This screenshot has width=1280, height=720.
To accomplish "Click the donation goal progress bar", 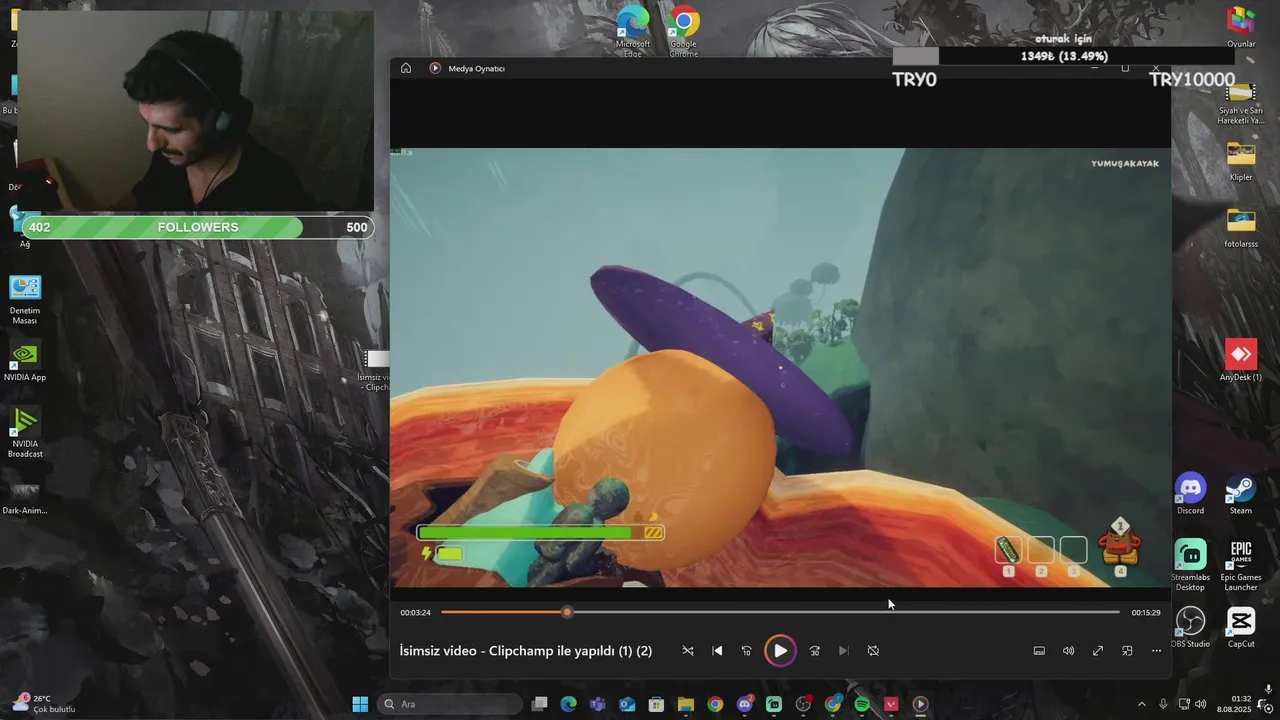I will tap(1064, 56).
